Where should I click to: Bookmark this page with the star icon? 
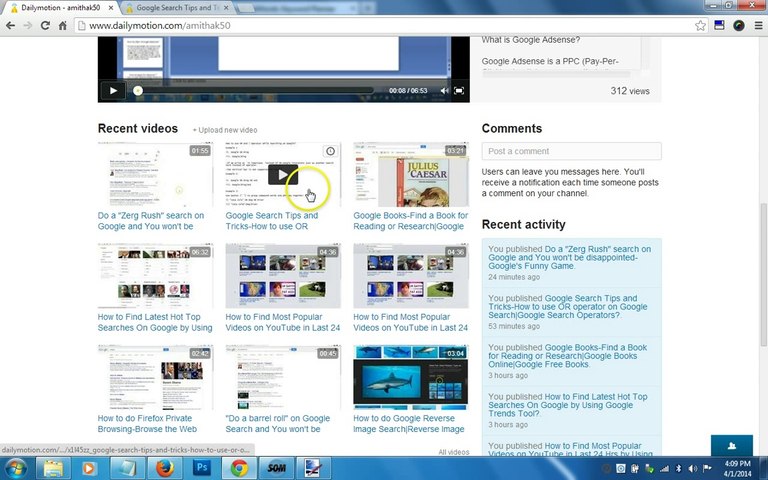pos(700,25)
